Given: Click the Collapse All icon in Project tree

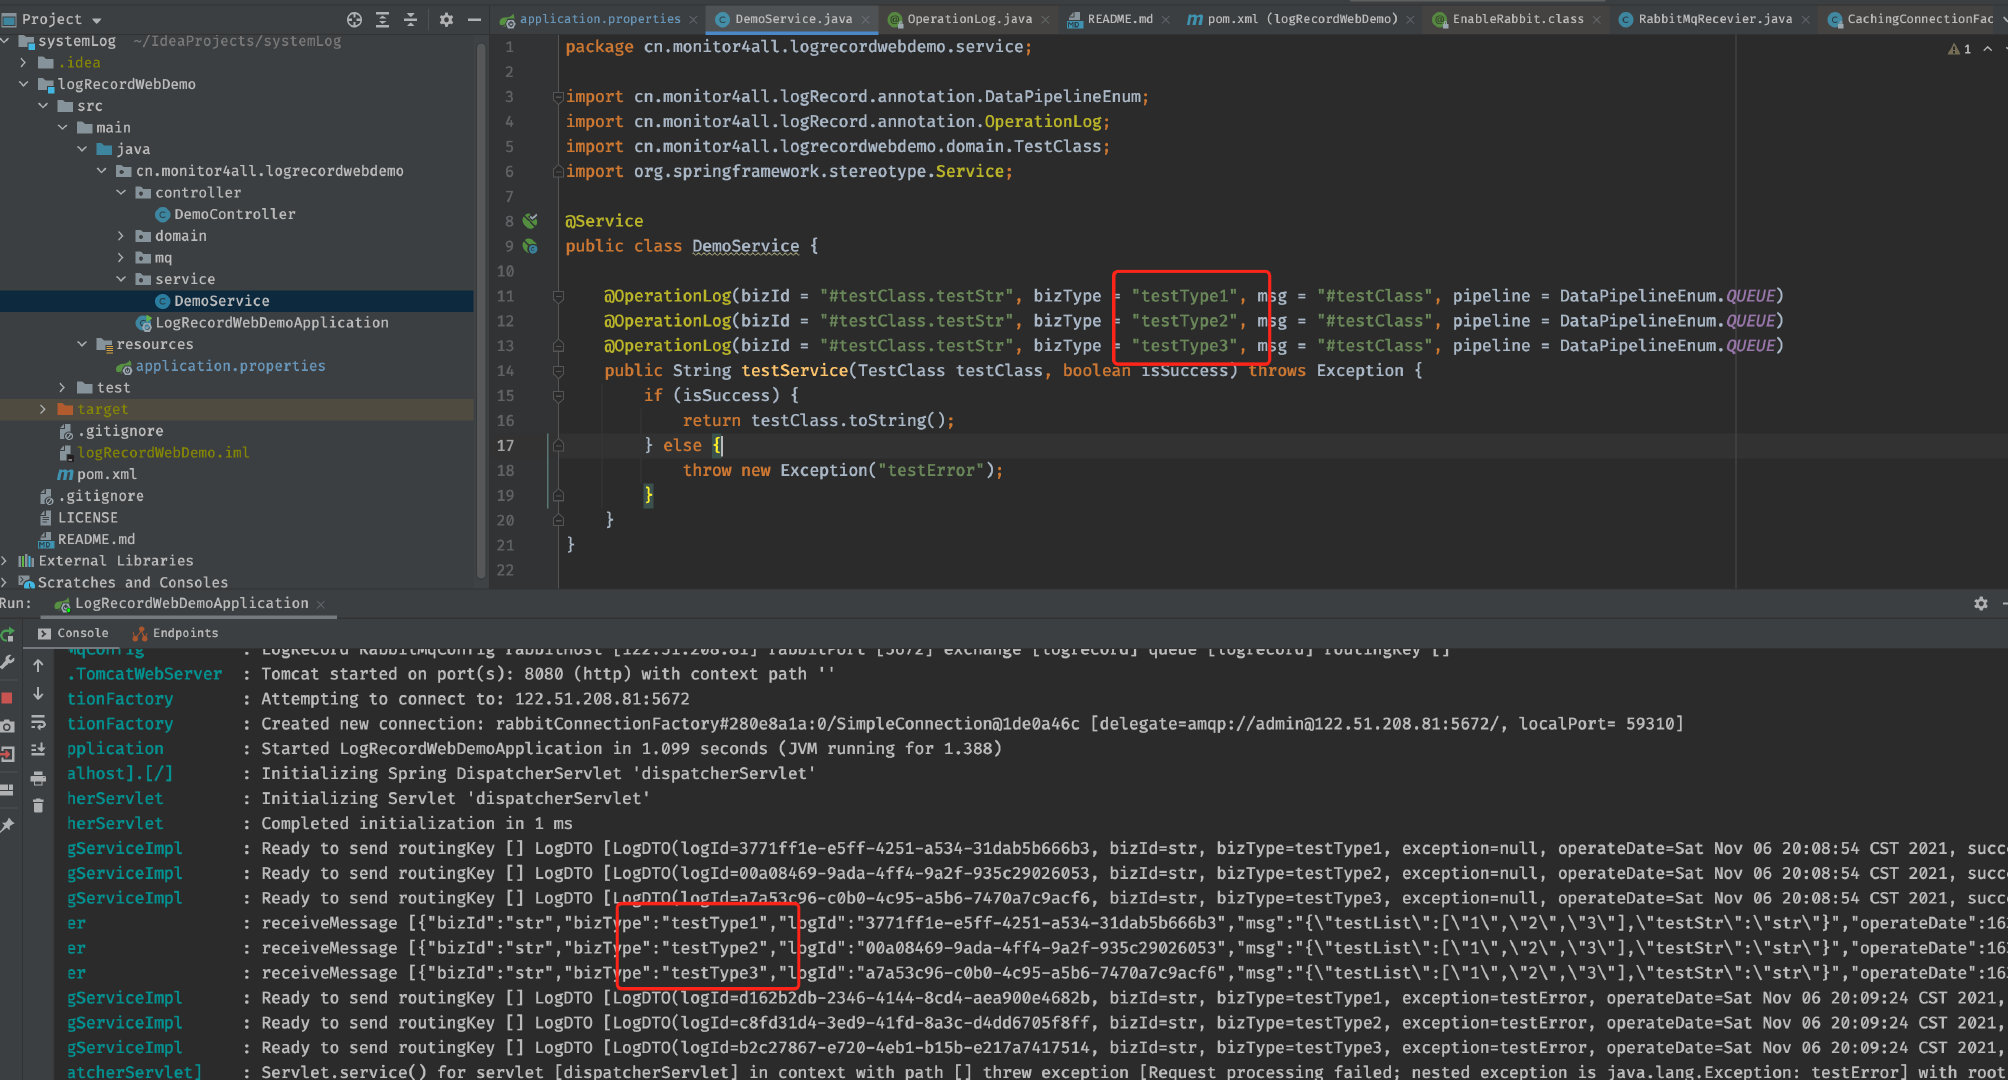Looking at the screenshot, I should 414,19.
